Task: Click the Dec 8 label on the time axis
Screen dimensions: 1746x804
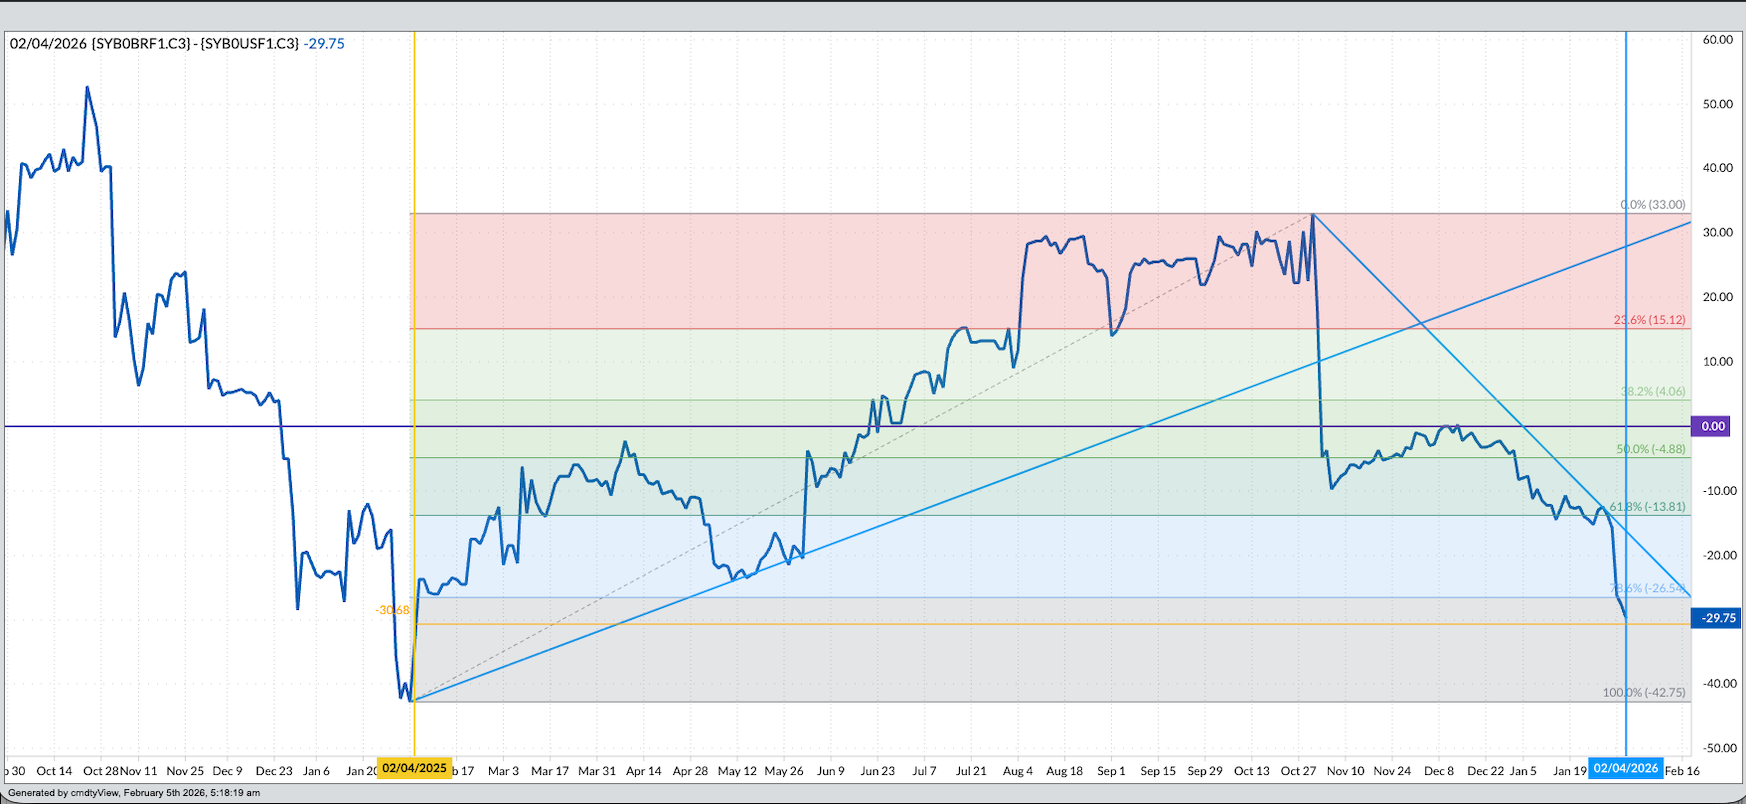Action: (1439, 771)
